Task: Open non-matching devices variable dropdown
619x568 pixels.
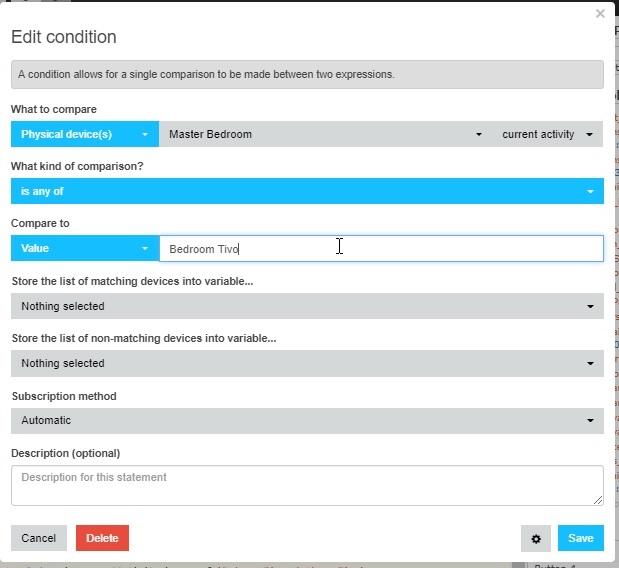Action: [x=307, y=363]
